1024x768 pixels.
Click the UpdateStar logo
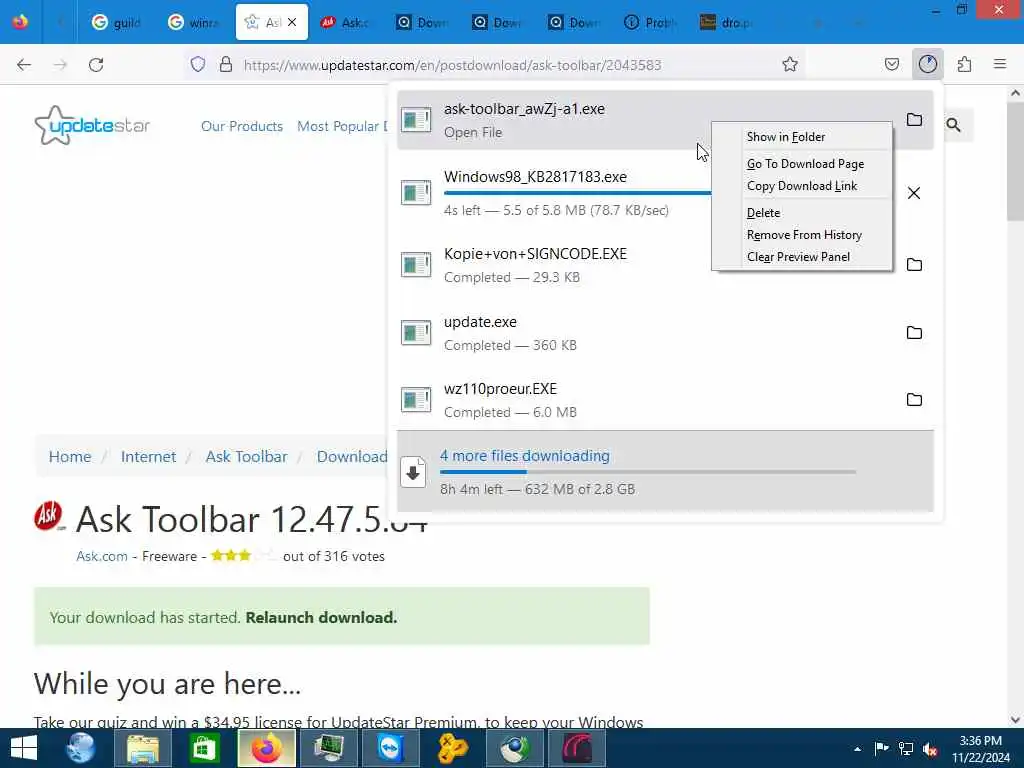(x=92, y=125)
